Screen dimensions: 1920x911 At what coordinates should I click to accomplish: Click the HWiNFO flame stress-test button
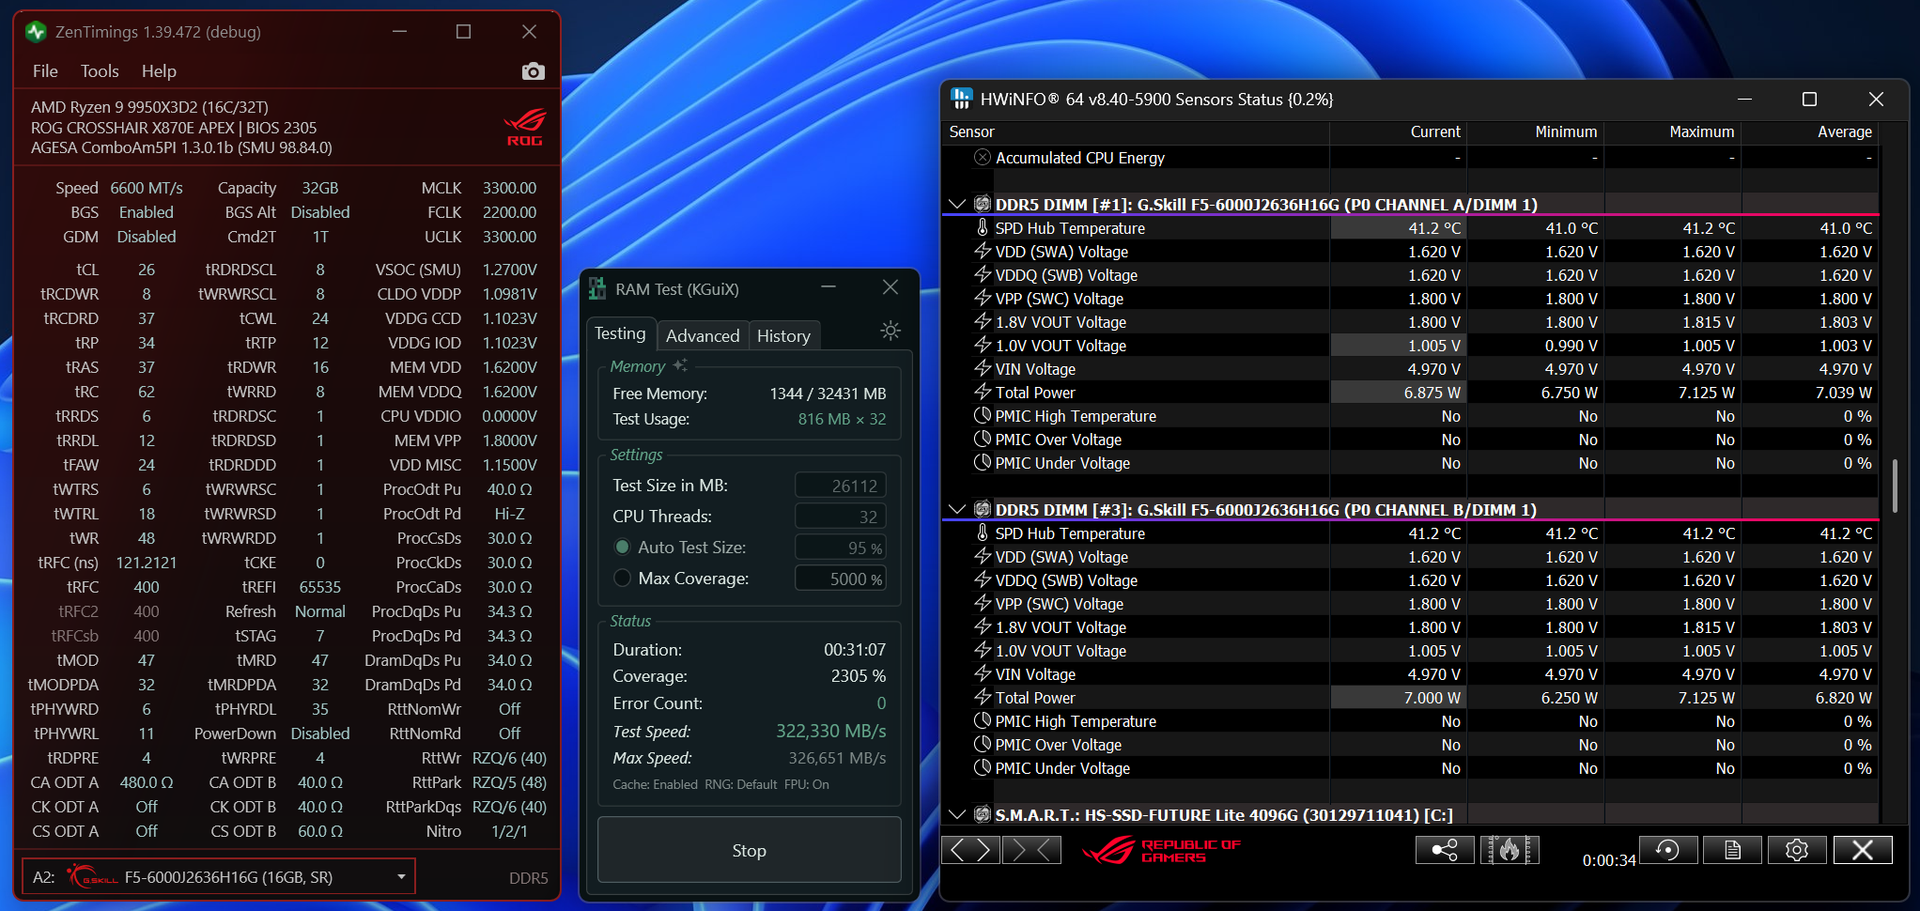pyautogui.click(x=1509, y=850)
